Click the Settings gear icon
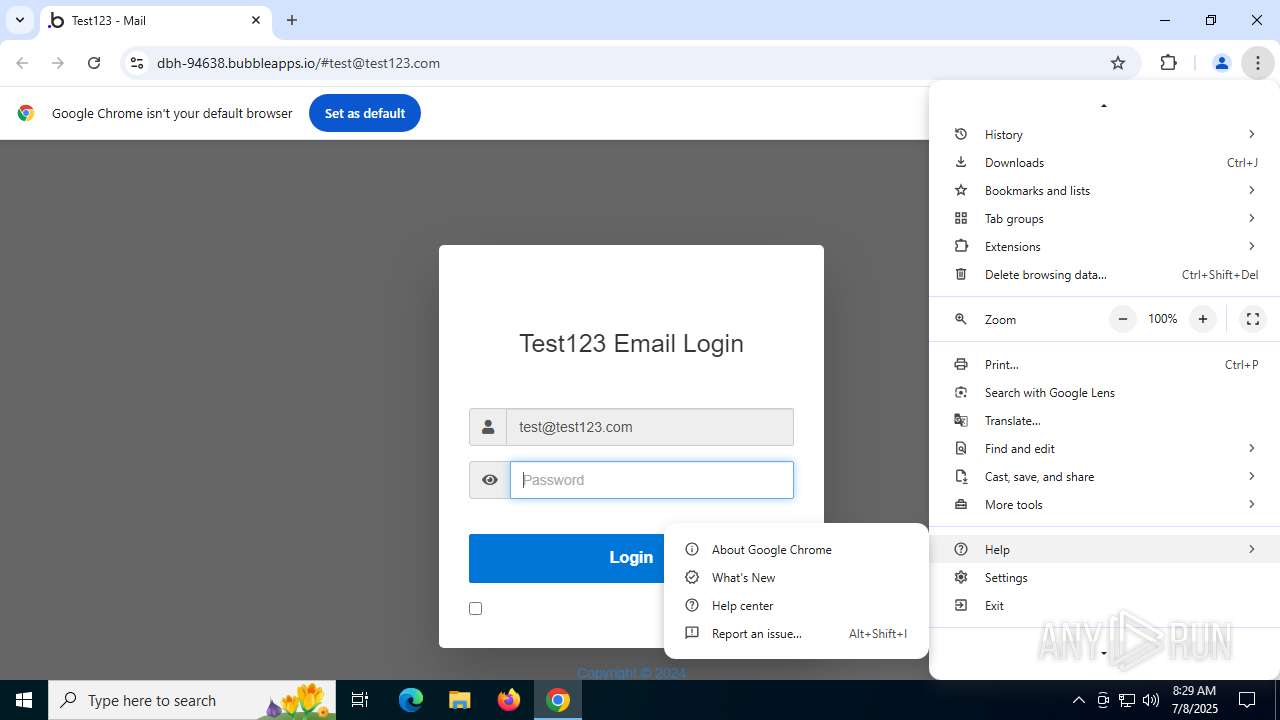Screen dimensions: 1280x720 (x=961, y=577)
